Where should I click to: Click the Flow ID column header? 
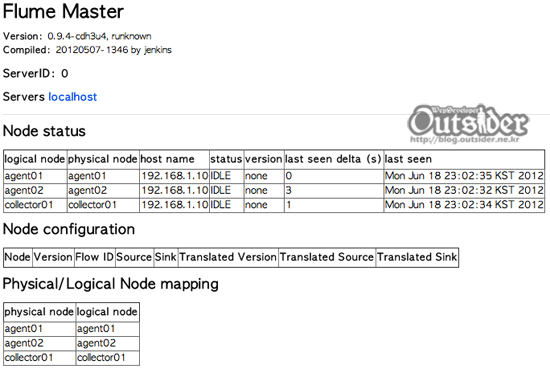(95, 257)
